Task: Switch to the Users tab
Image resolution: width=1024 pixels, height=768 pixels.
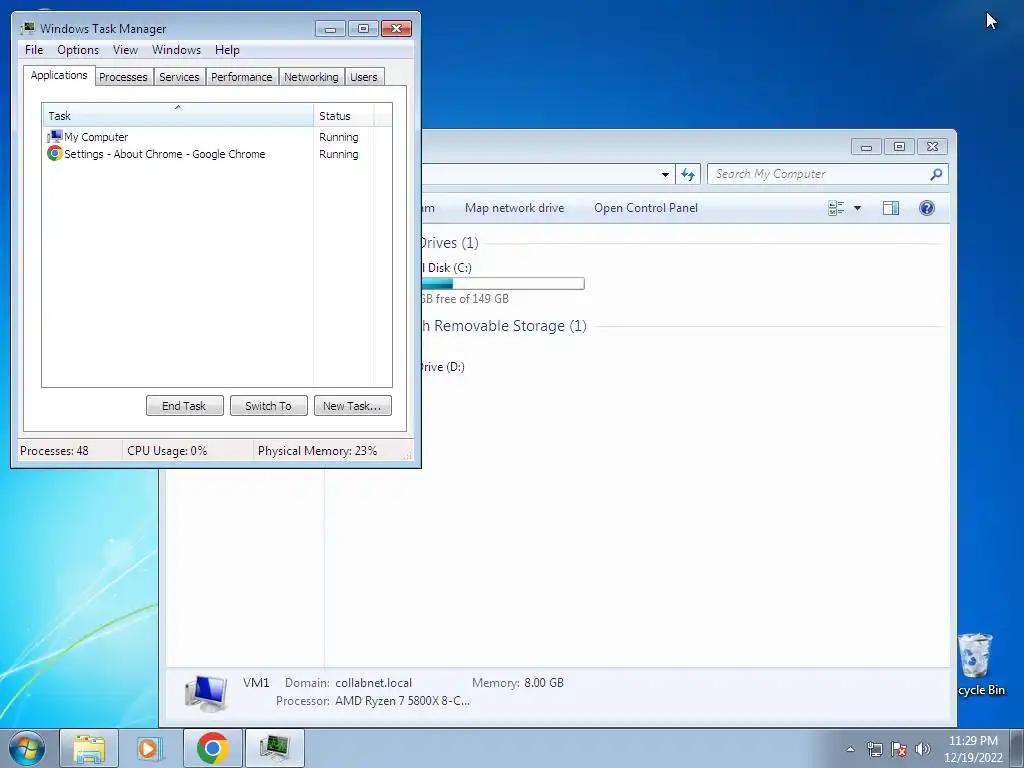Action: pyautogui.click(x=363, y=77)
